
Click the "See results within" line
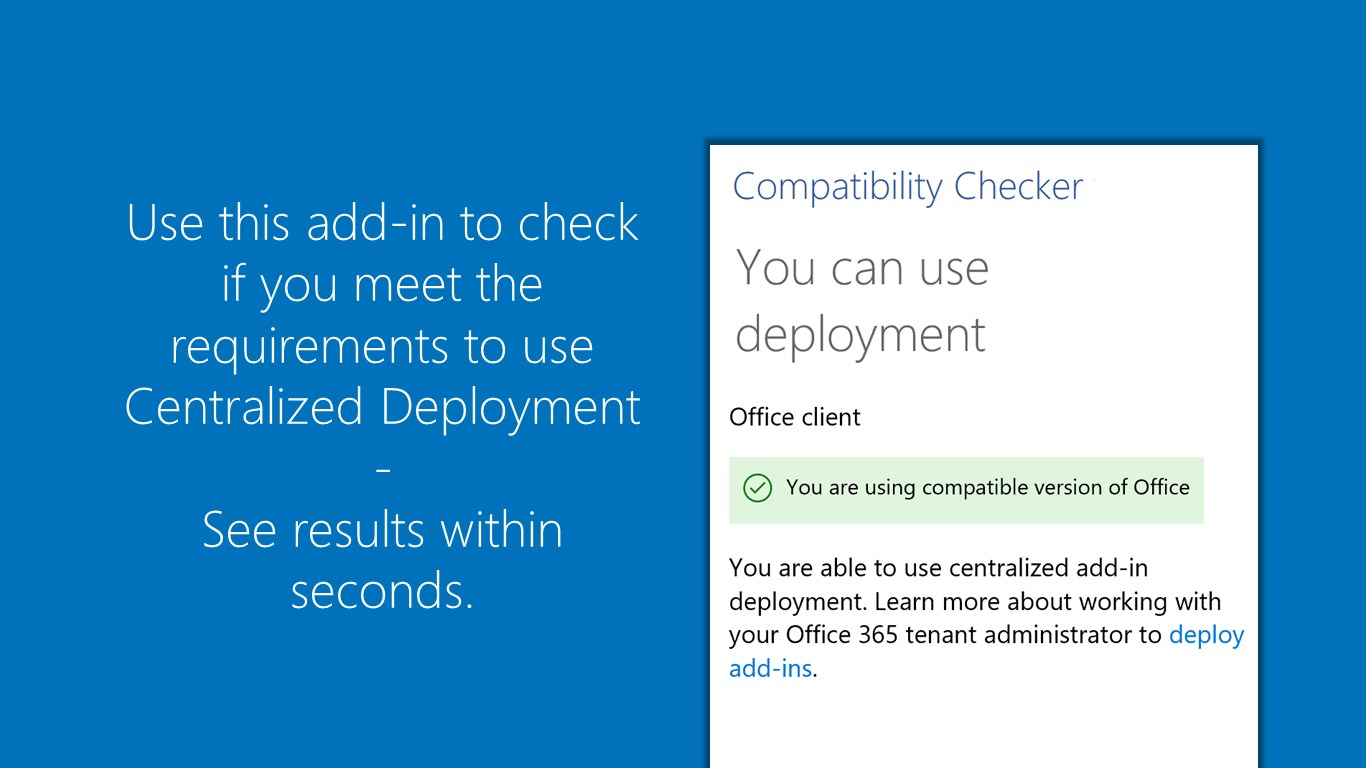point(382,530)
